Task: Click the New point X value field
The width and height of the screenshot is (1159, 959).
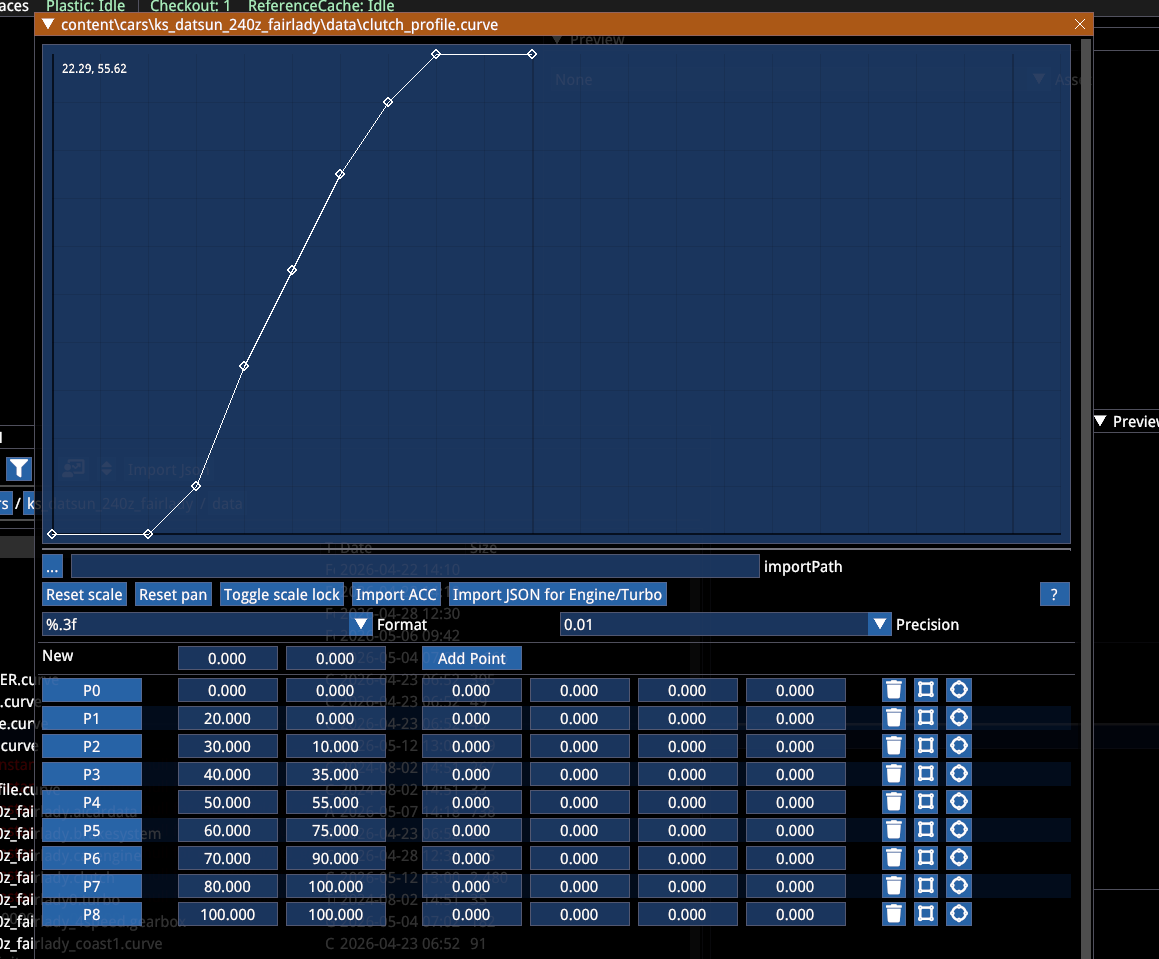Action: pyautogui.click(x=228, y=658)
